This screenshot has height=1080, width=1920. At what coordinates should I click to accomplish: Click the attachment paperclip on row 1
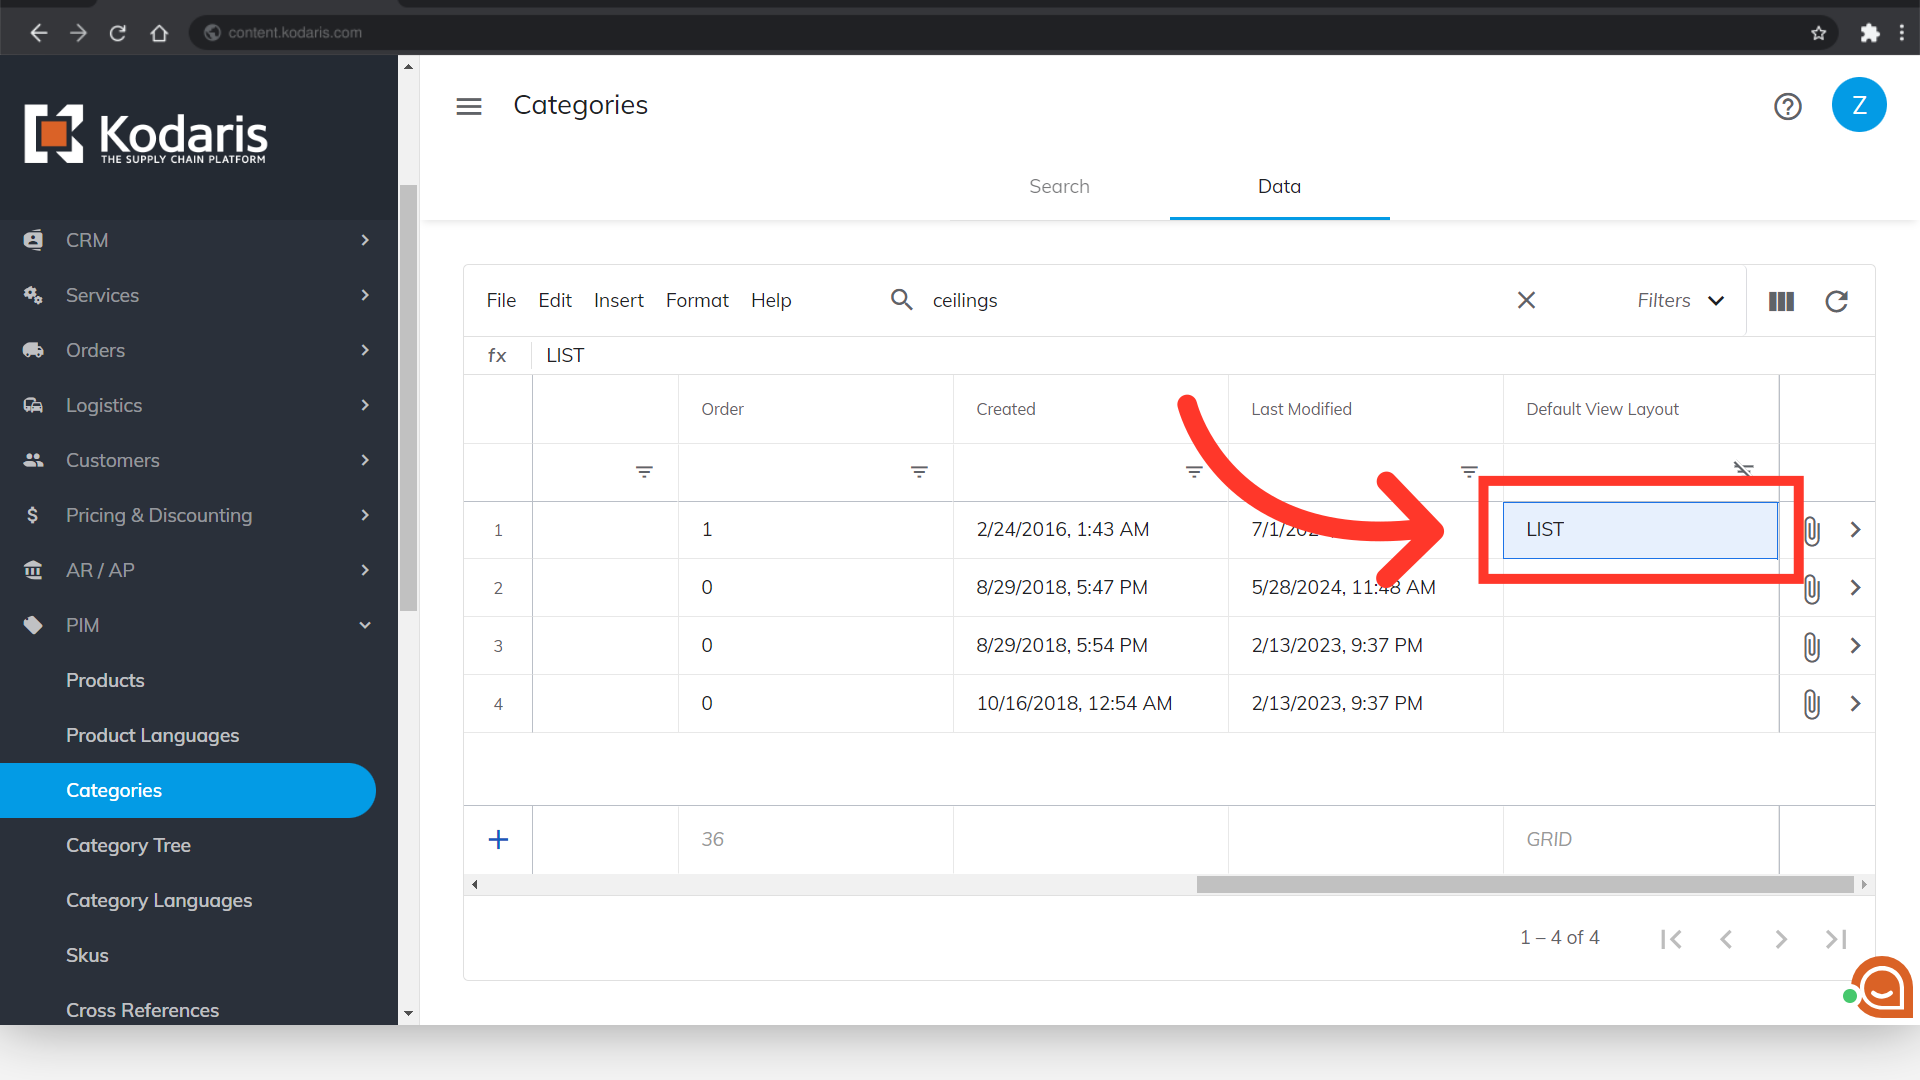[x=1811, y=531]
